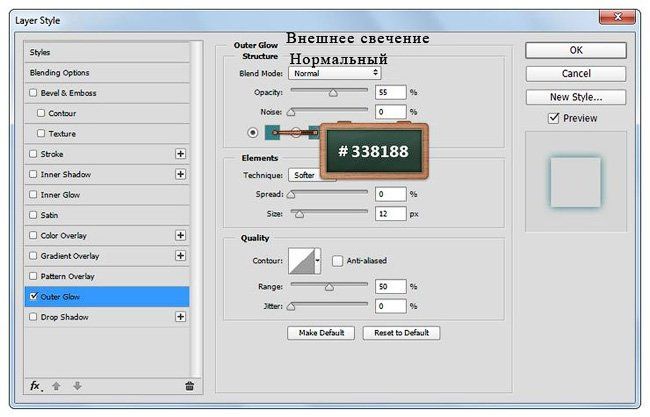This screenshot has width=650, height=417.
Task: Click the move effect up arrow
Action: coord(56,386)
